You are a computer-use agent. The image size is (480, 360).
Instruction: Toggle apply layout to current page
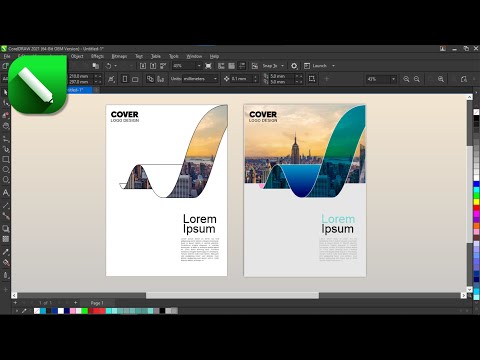coord(161,79)
